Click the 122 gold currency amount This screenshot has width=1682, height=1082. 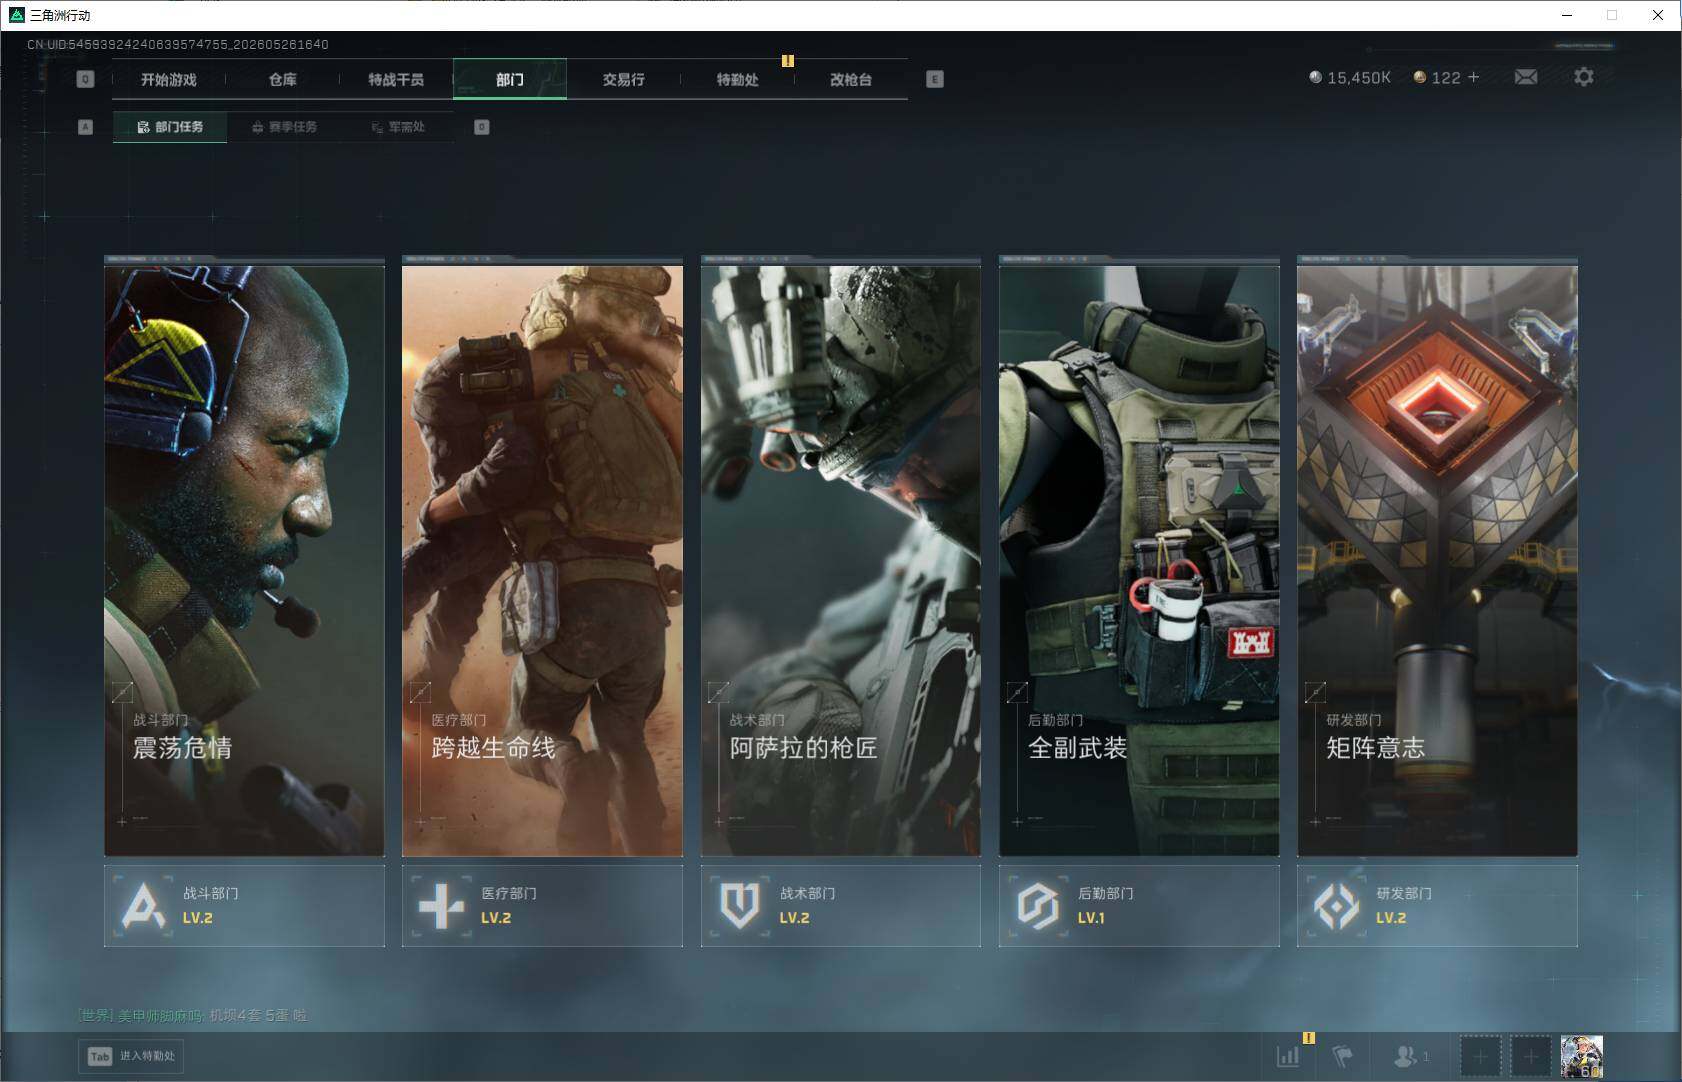pos(1446,78)
